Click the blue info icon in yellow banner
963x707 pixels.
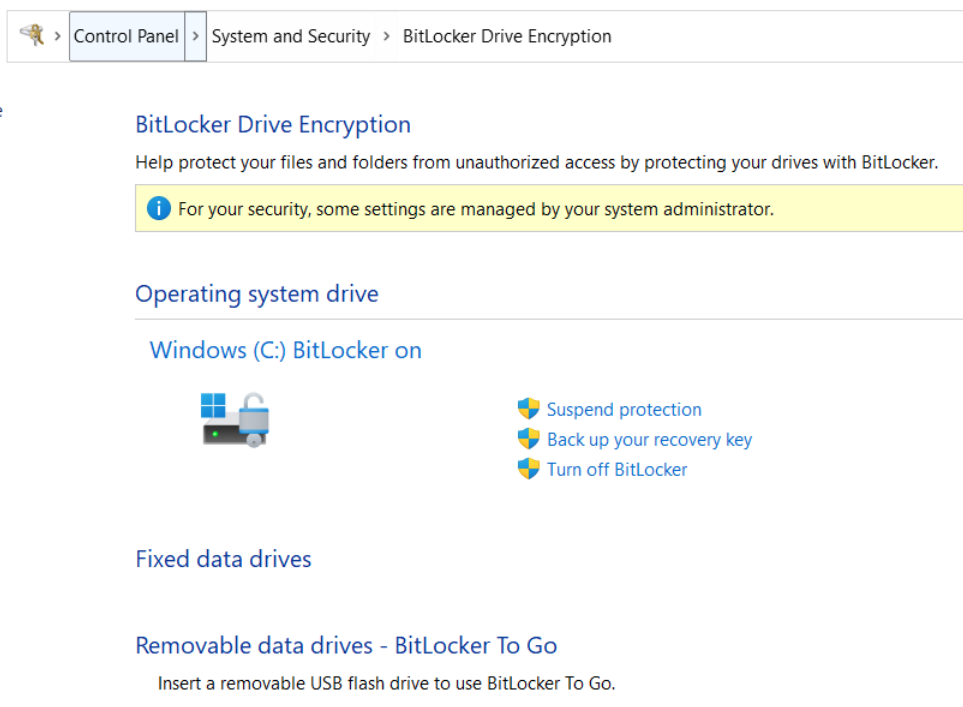click(158, 209)
